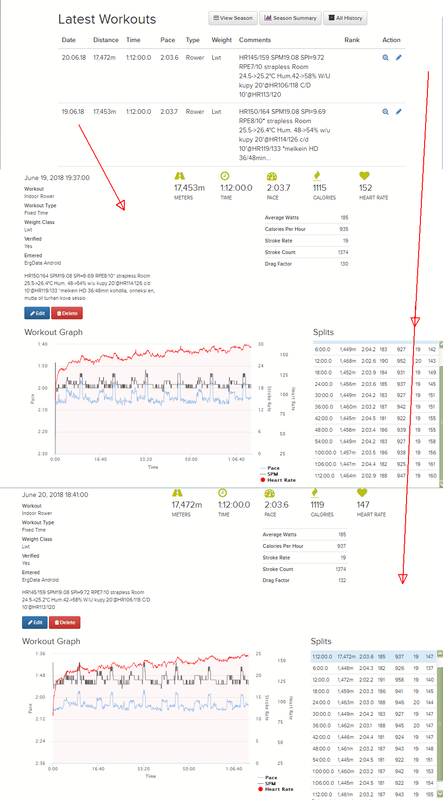Screen dimensions: 443x800
Task: Open the All History page
Action: [x=345, y=18]
